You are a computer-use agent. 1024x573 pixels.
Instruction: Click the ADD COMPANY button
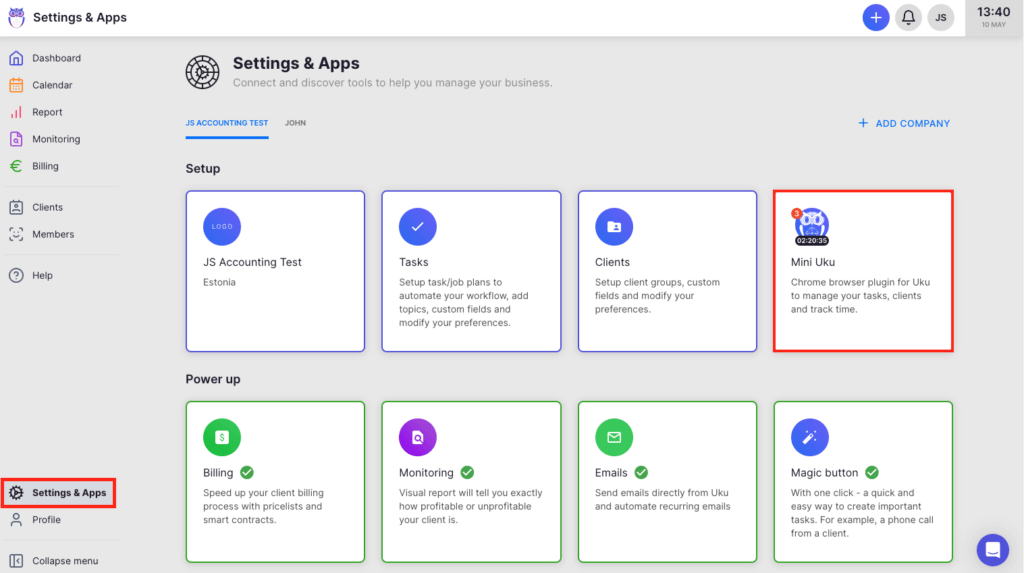pyautogui.click(x=904, y=123)
